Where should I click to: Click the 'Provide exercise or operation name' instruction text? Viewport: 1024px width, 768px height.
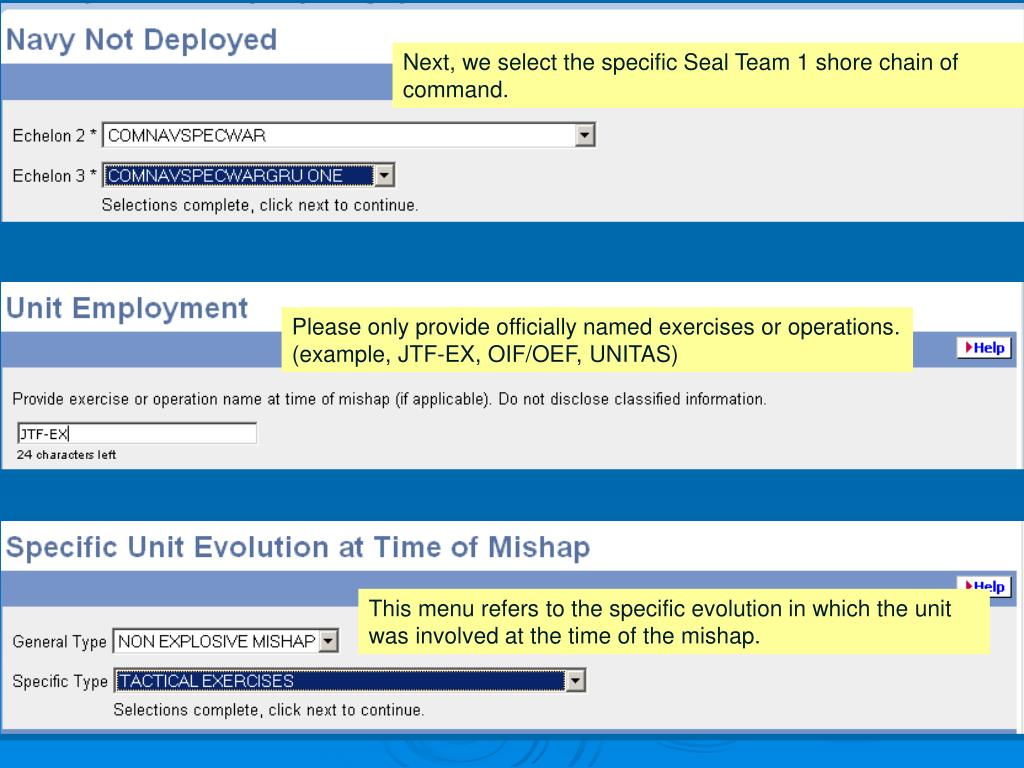[x=389, y=399]
